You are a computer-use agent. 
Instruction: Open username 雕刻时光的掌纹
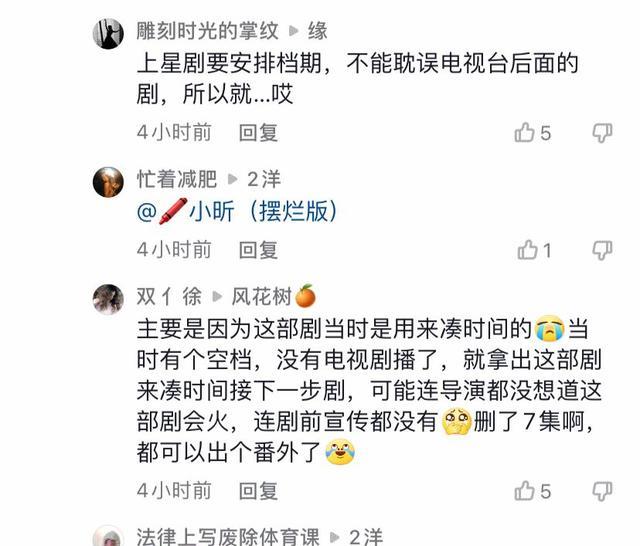pos(208,31)
